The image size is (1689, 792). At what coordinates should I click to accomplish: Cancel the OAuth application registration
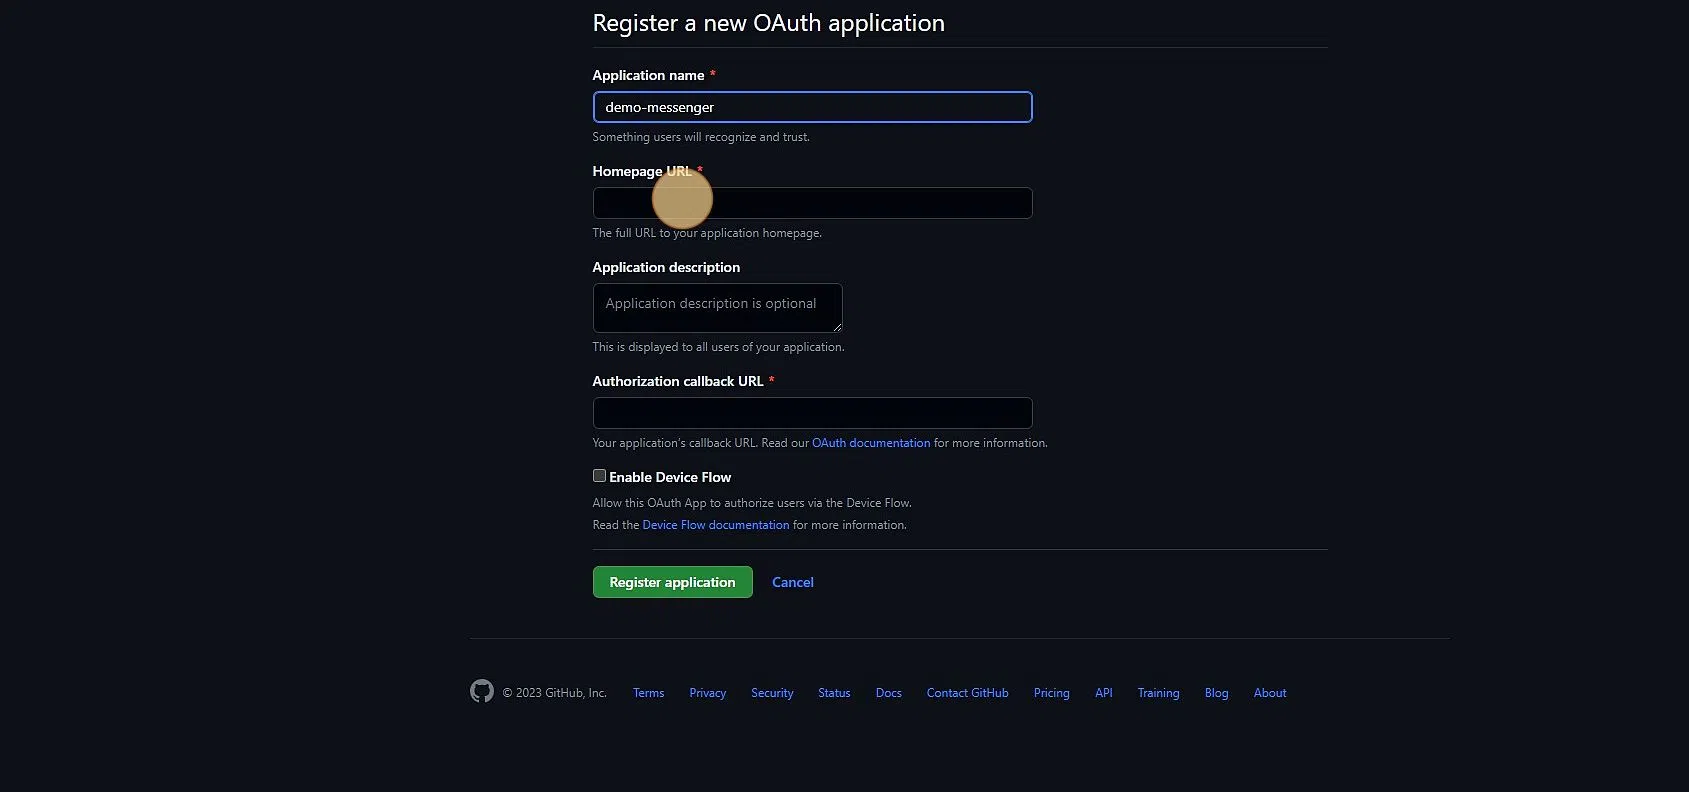(x=792, y=582)
